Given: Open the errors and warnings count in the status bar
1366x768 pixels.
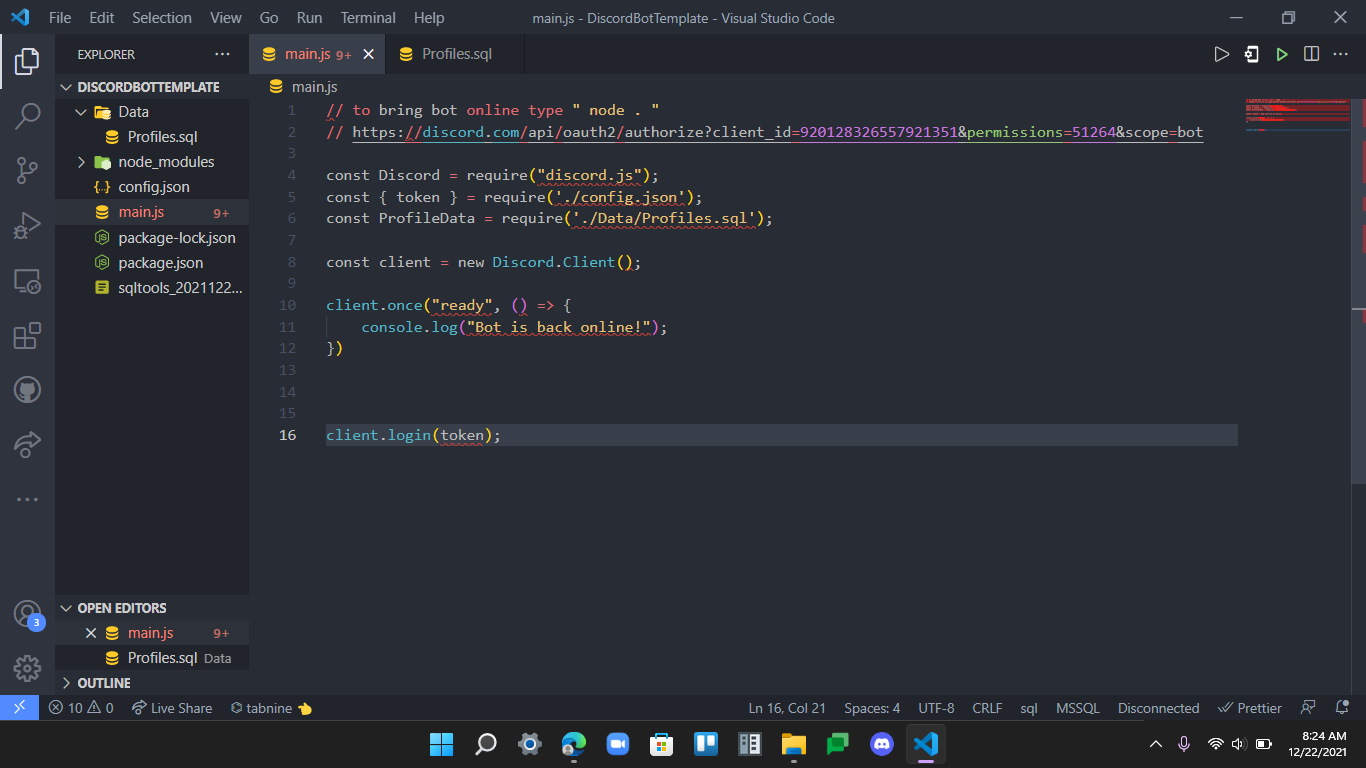Looking at the screenshot, I should [x=81, y=708].
